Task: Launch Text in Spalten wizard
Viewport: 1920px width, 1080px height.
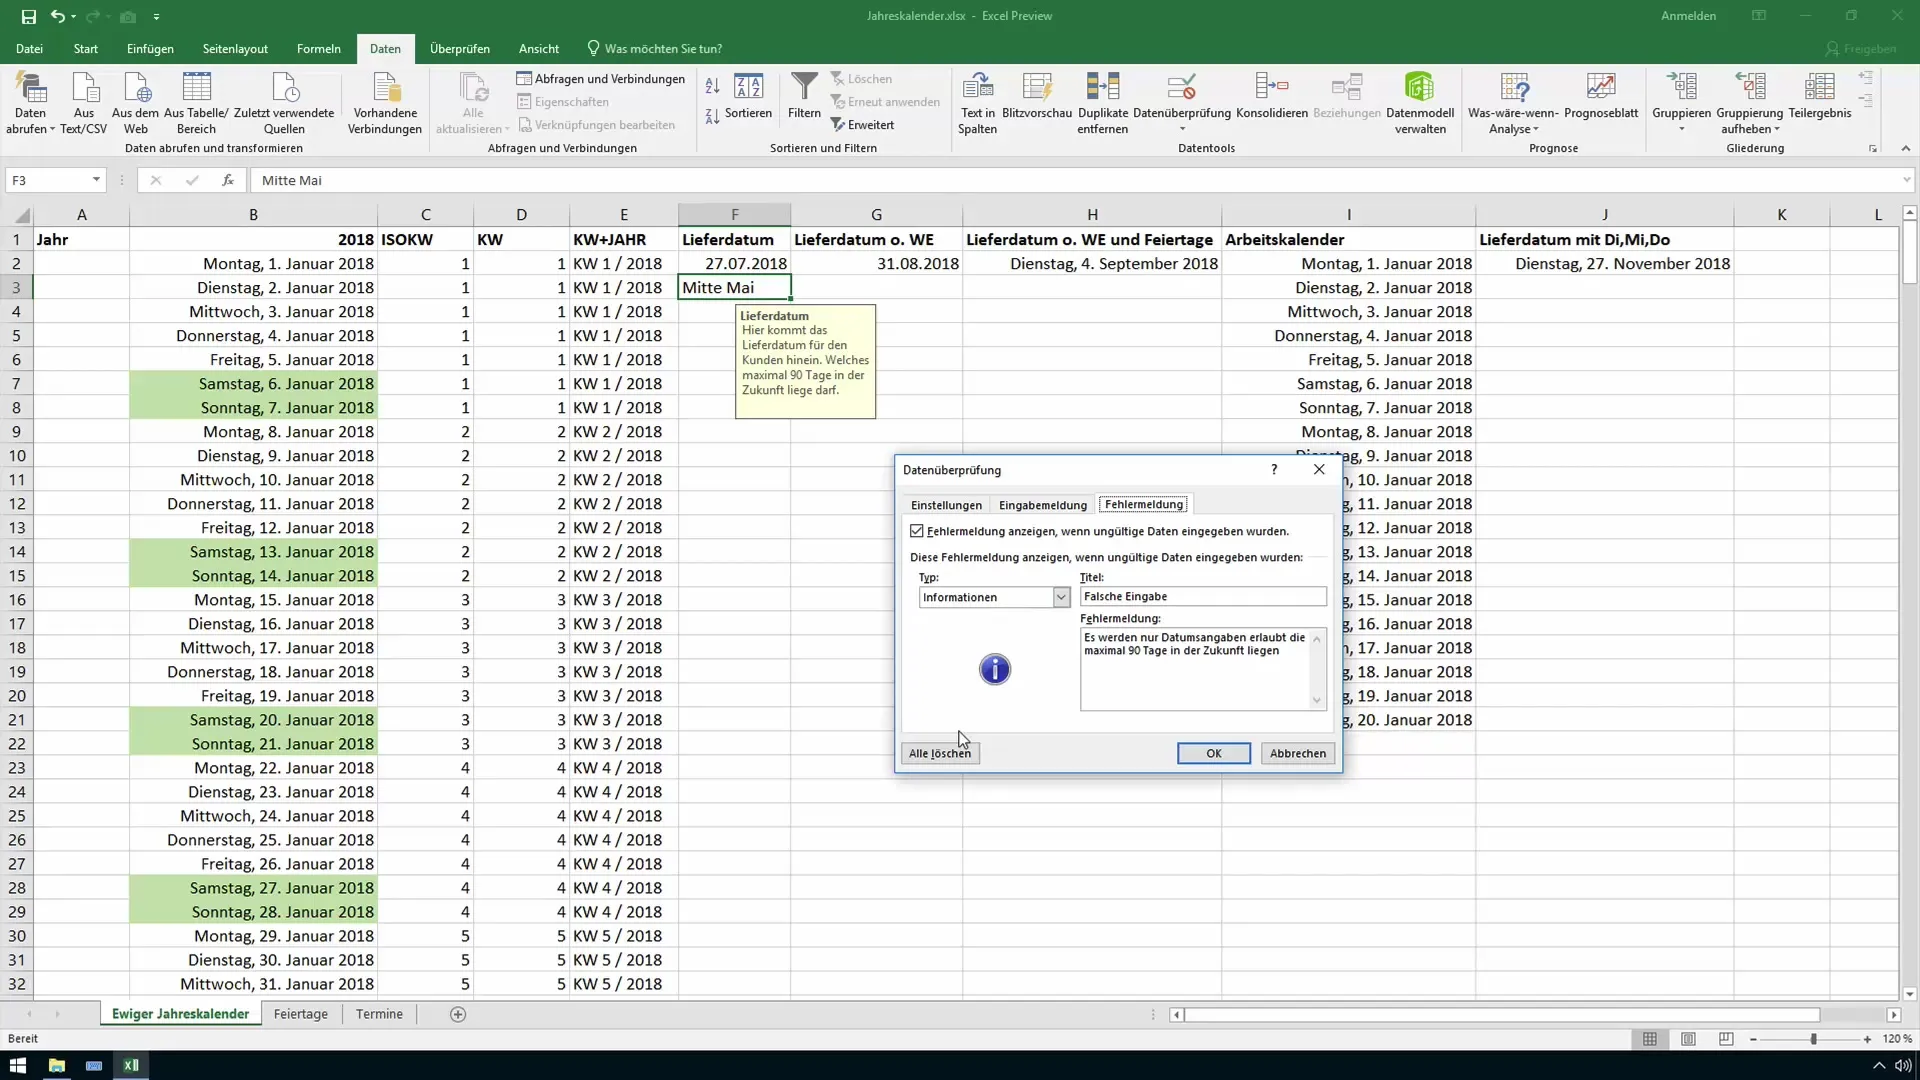Action: click(x=977, y=103)
